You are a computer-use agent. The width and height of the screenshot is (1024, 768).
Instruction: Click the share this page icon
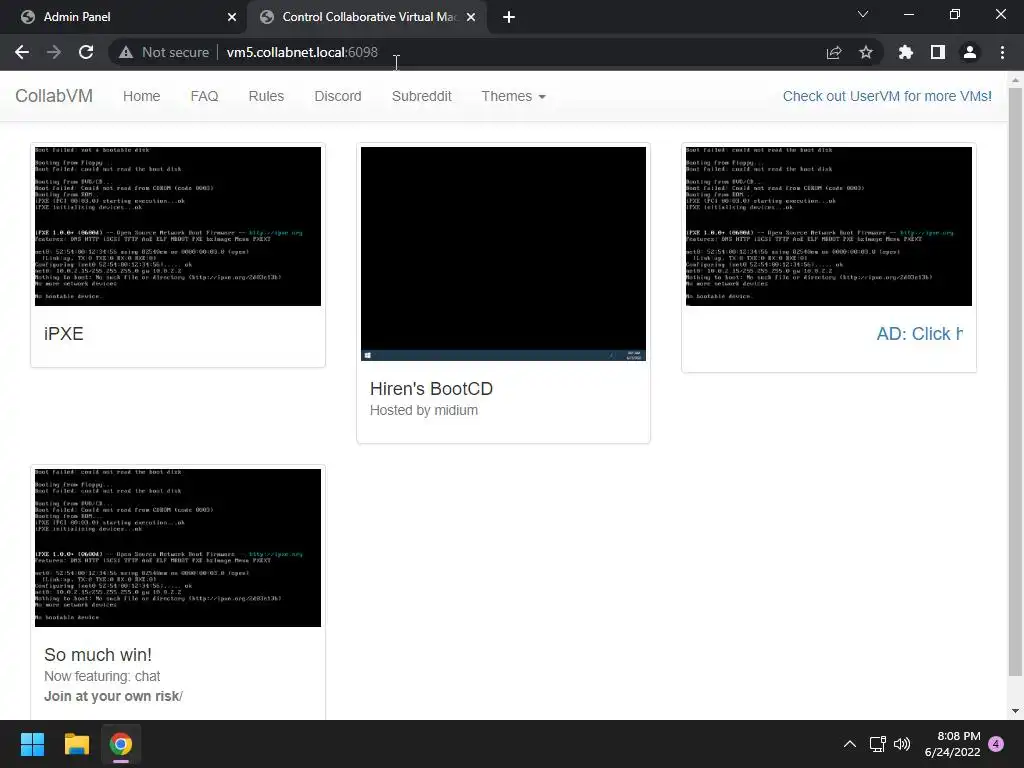pos(834,52)
